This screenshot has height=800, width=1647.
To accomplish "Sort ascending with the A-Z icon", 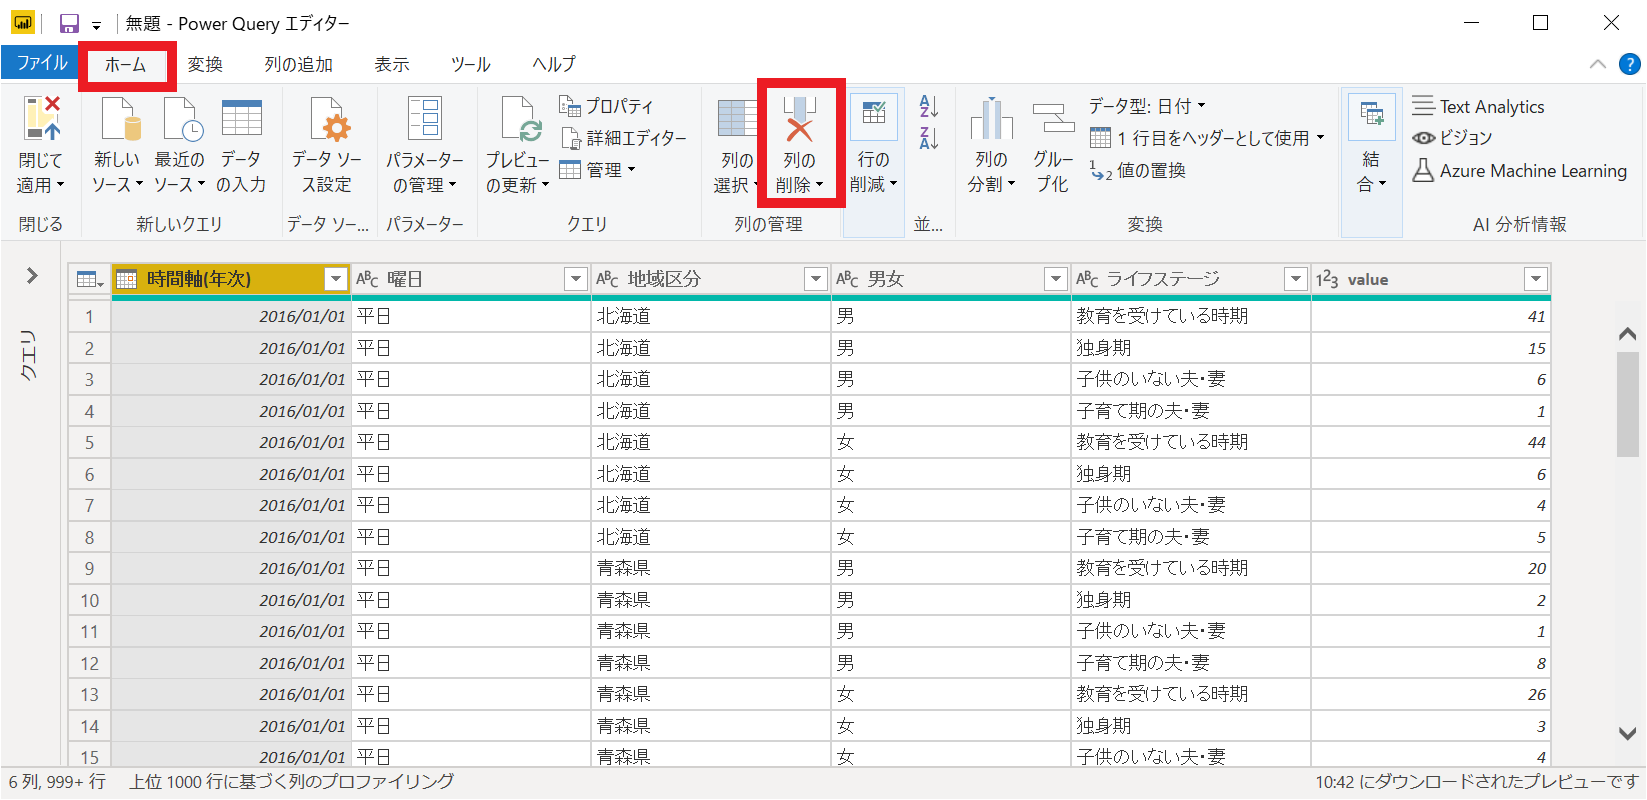I will pos(929,106).
